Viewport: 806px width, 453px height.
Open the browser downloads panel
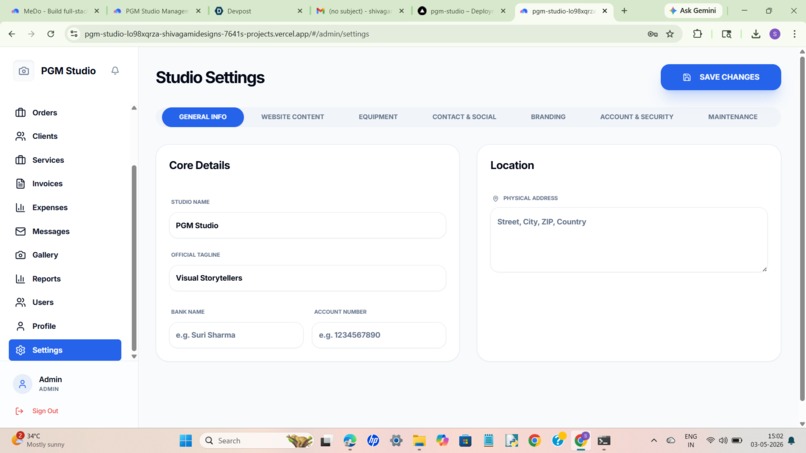[756, 34]
